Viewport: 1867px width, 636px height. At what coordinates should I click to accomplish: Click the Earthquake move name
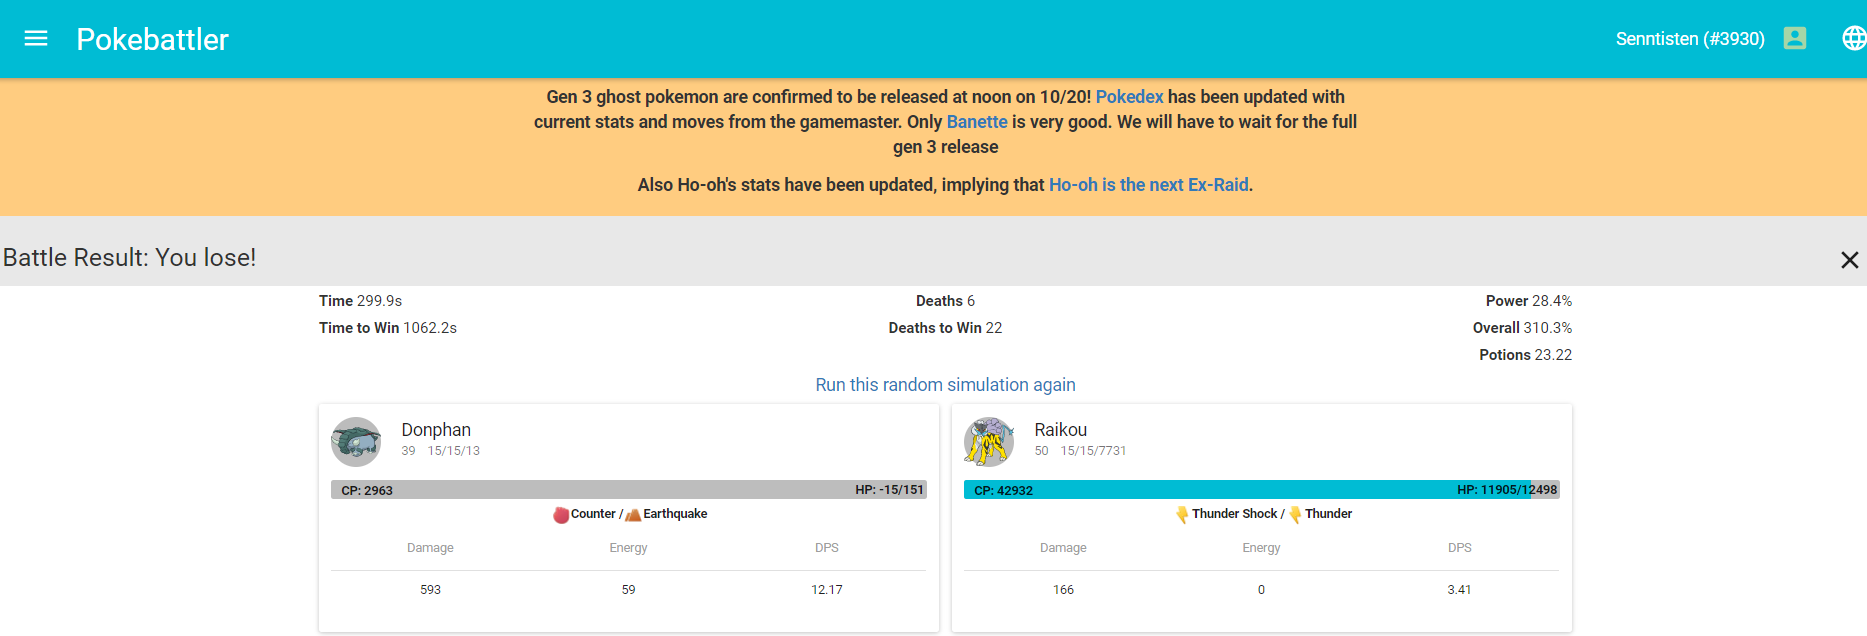pyautogui.click(x=675, y=514)
